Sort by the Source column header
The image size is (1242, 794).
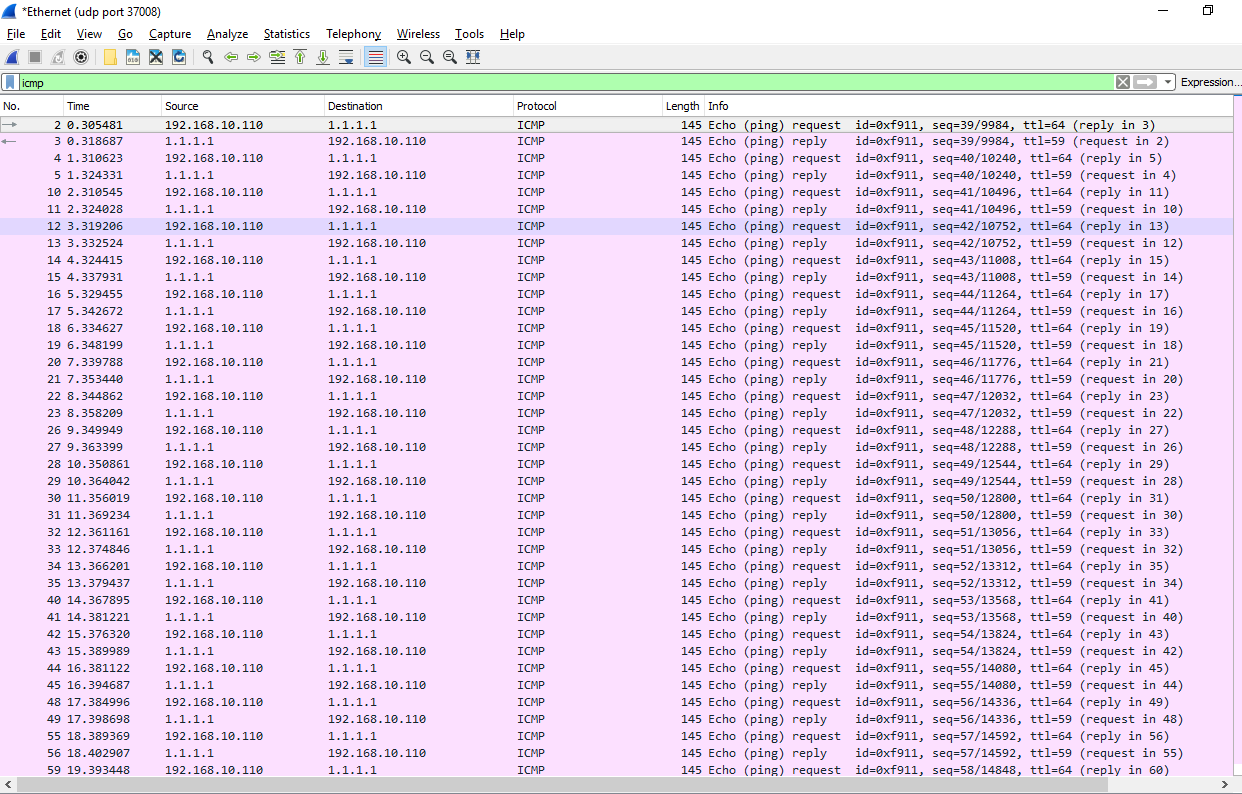243,106
